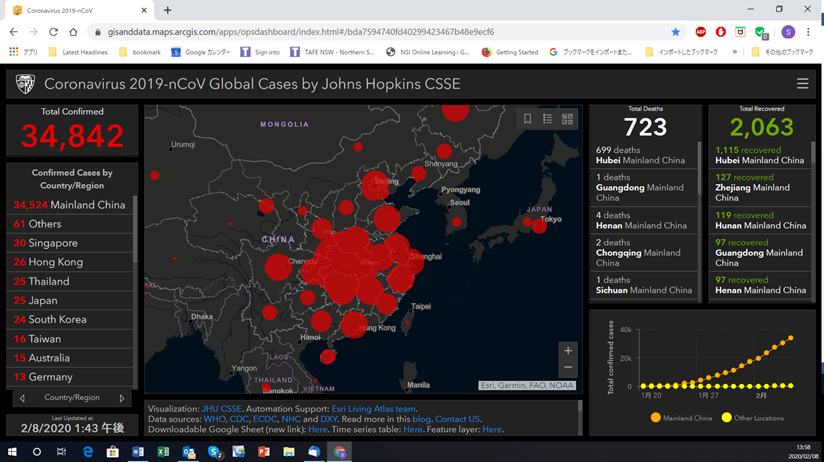Bookmark this page with the star
824x462 pixels.
(x=675, y=32)
